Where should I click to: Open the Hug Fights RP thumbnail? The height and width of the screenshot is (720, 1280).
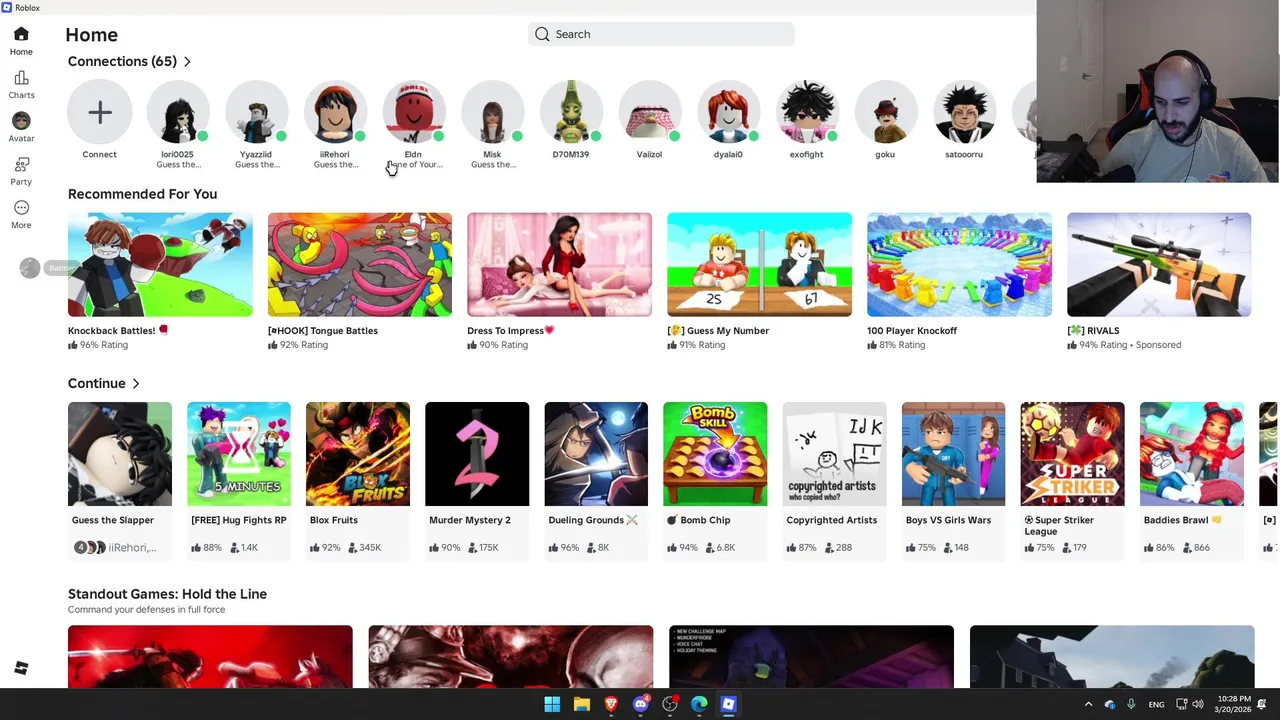click(x=239, y=454)
